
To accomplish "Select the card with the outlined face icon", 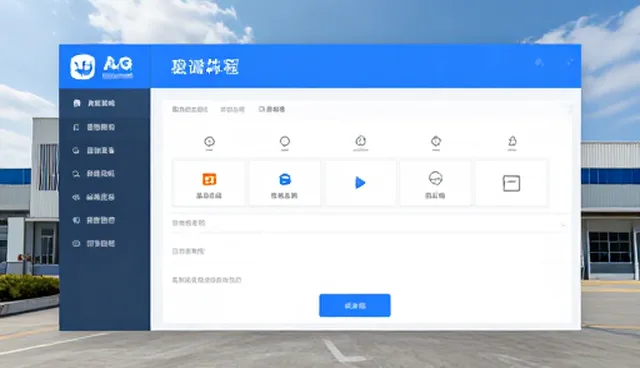I will coord(436,184).
